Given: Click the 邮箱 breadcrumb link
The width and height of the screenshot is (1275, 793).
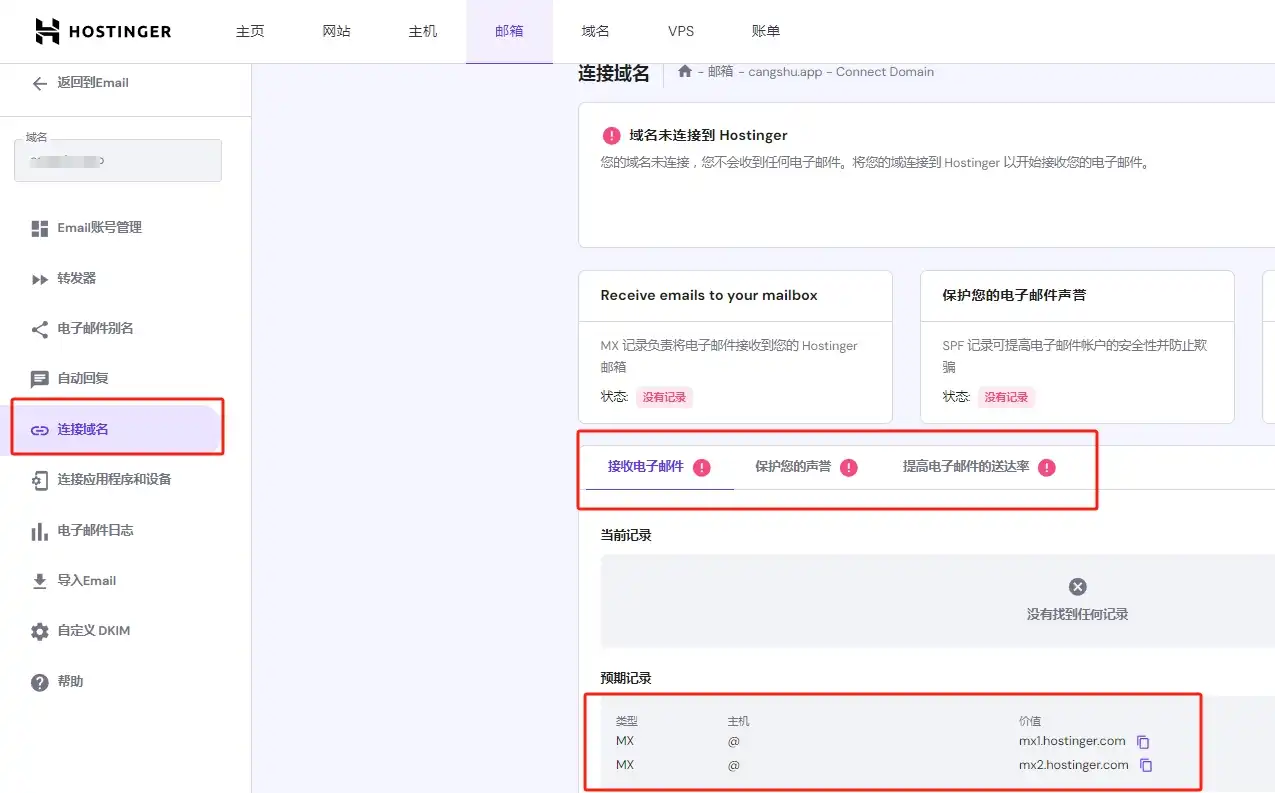Looking at the screenshot, I should (720, 72).
